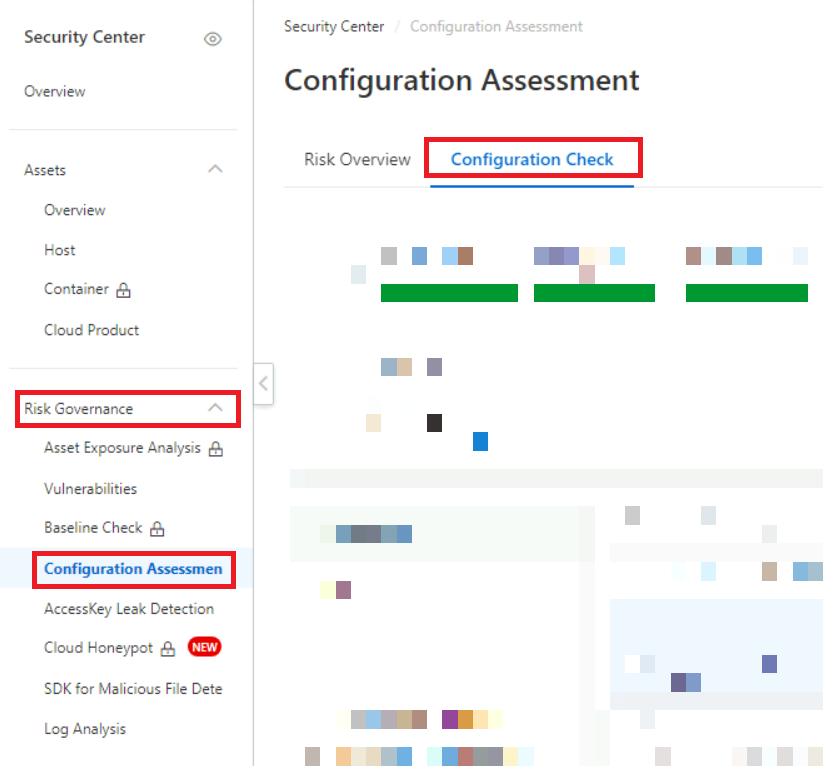Open SDK for Malicious File Detection

[133, 688]
